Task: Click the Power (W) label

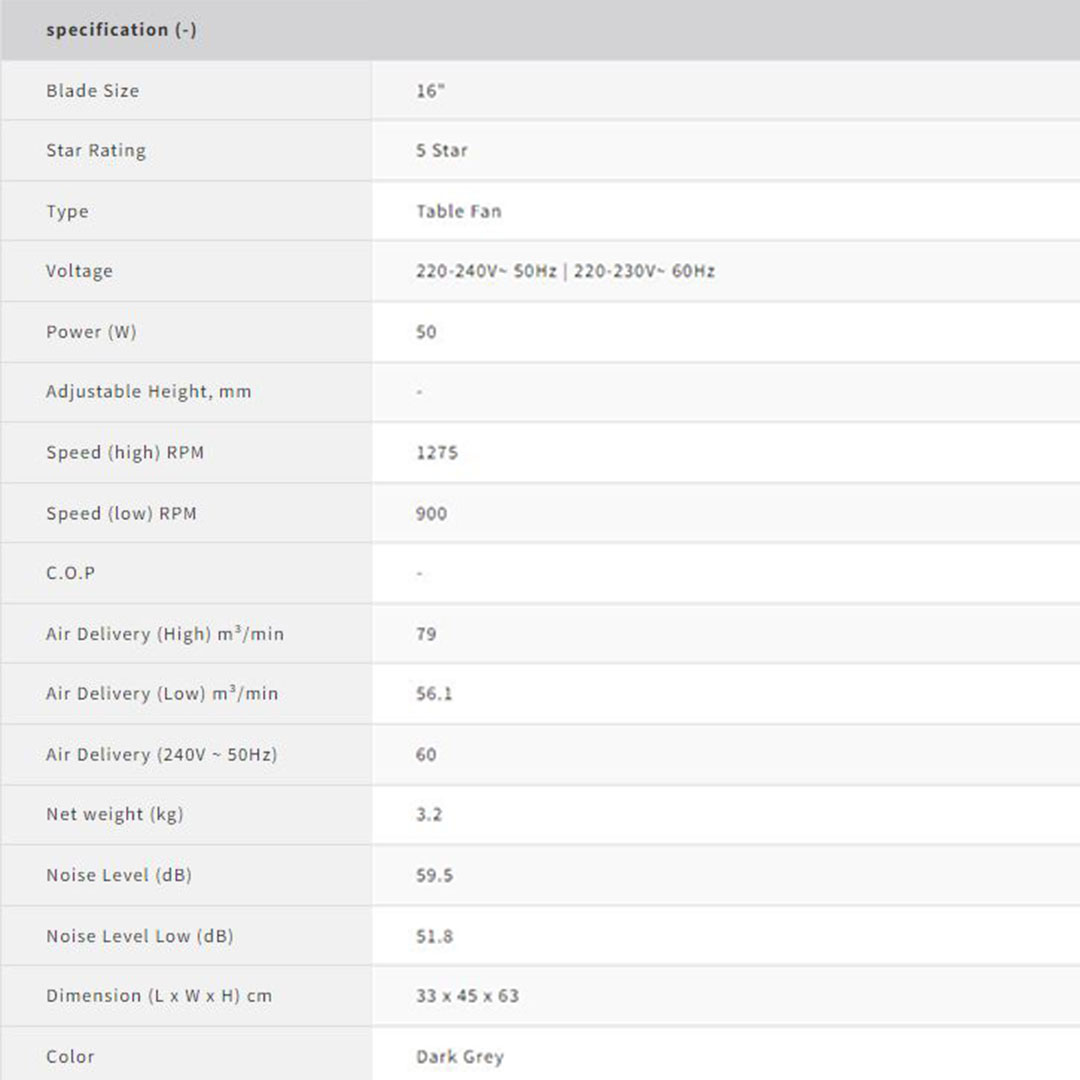Action: point(91,332)
